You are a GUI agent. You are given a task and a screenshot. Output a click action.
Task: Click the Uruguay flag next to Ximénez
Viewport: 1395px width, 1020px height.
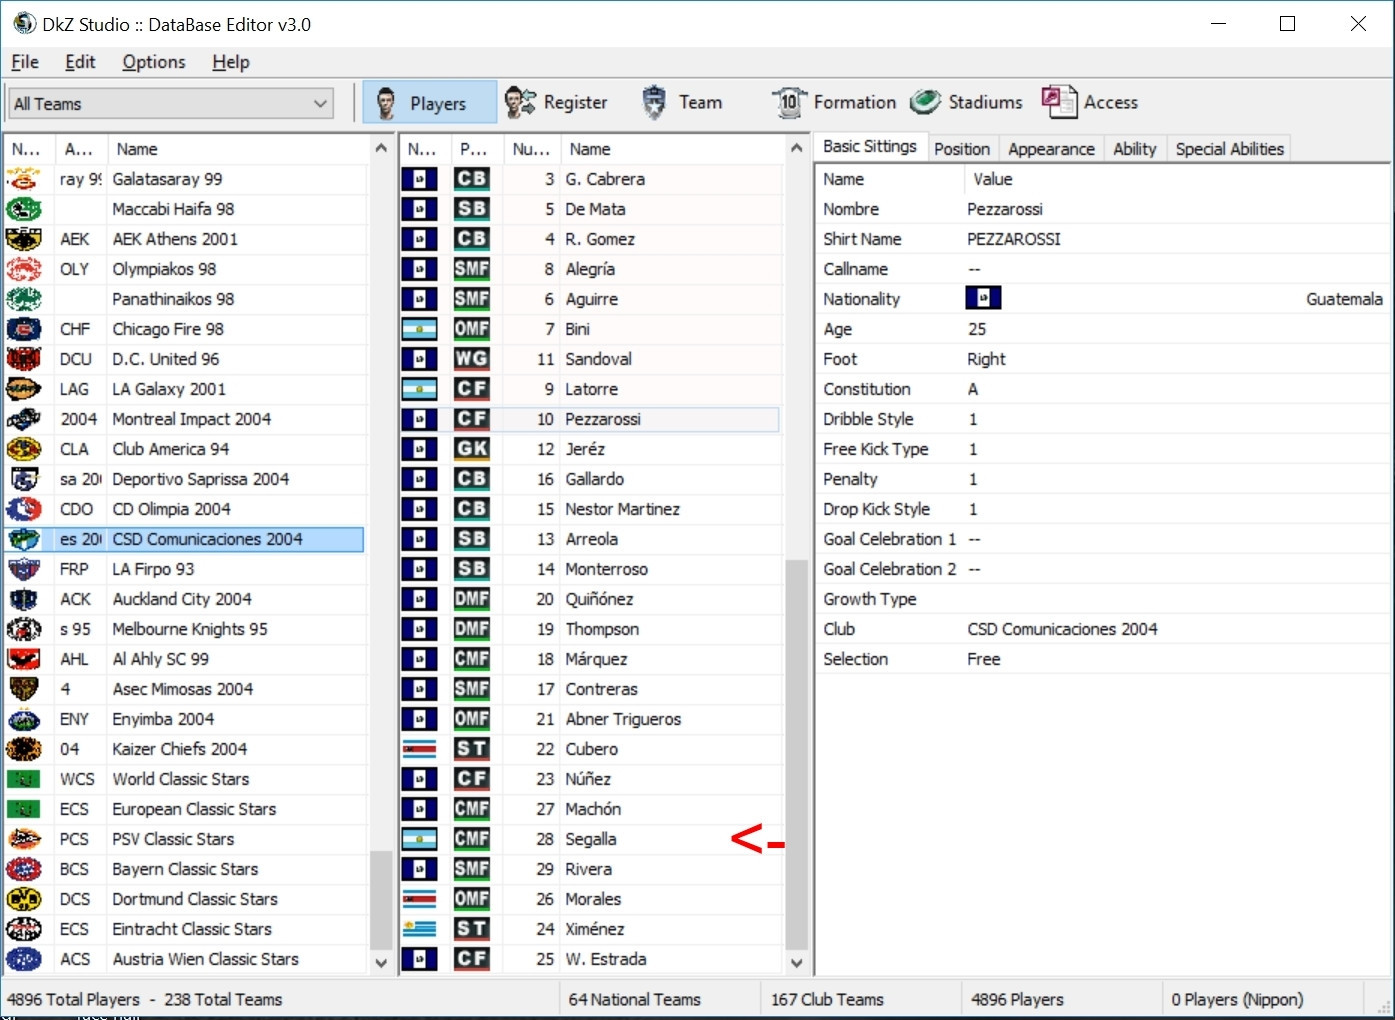pyautogui.click(x=420, y=929)
